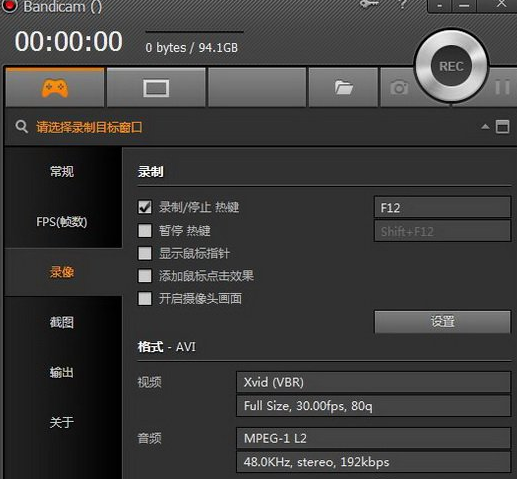Click the Shift+F12 pause hotkey field
Image resolution: width=517 pixels, height=479 pixels.
point(442,231)
